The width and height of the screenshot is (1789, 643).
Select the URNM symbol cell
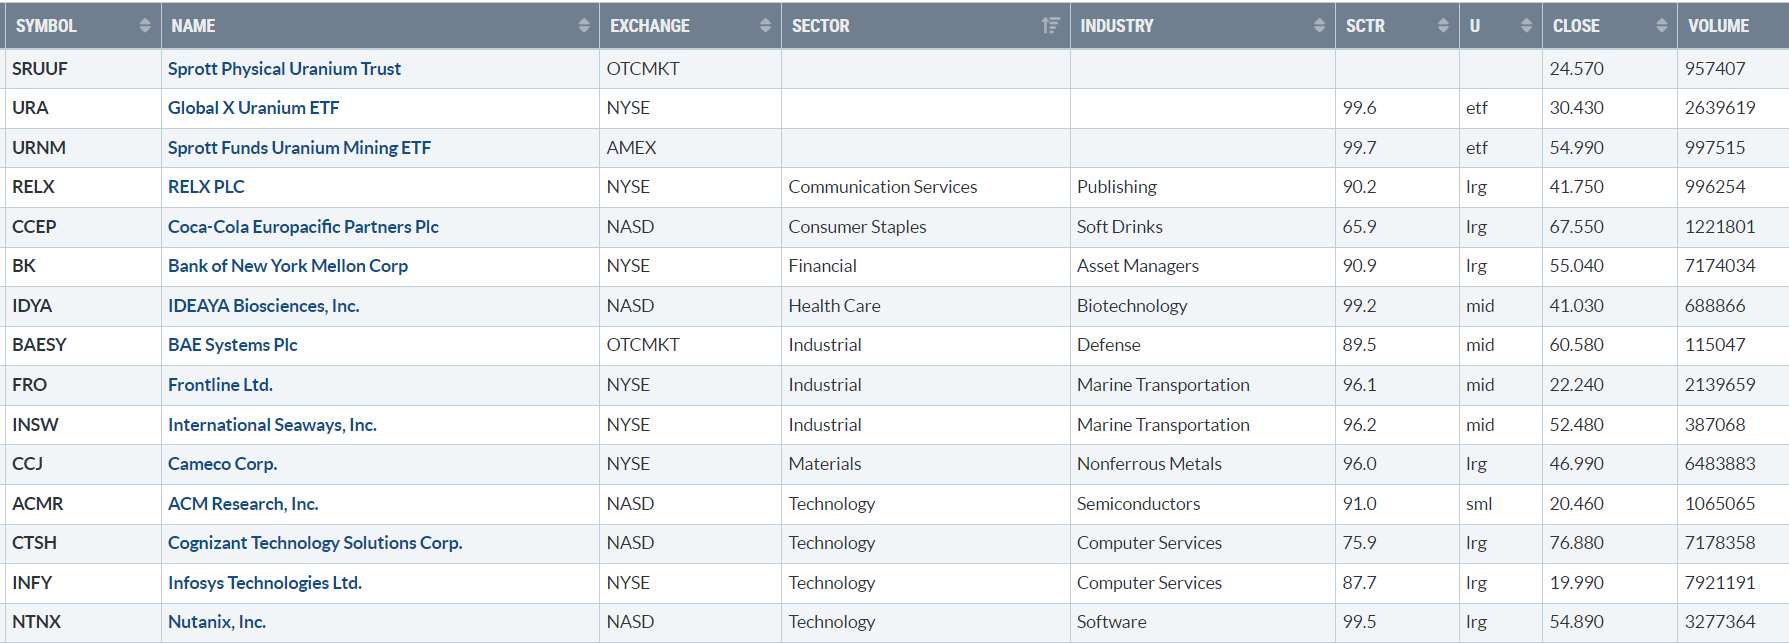point(39,148)
